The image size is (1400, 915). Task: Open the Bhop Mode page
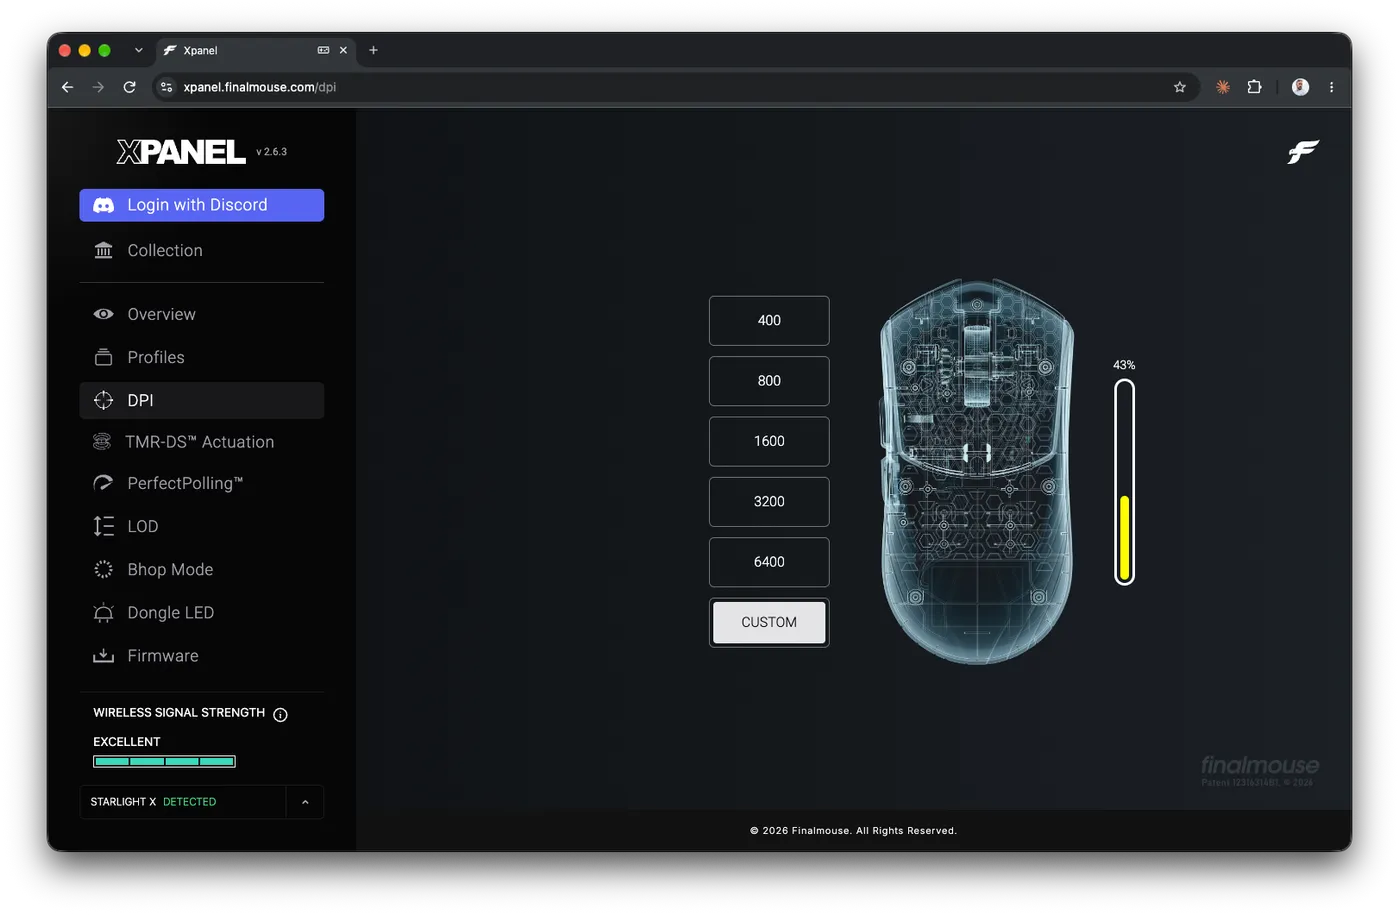tap(202, 569)
